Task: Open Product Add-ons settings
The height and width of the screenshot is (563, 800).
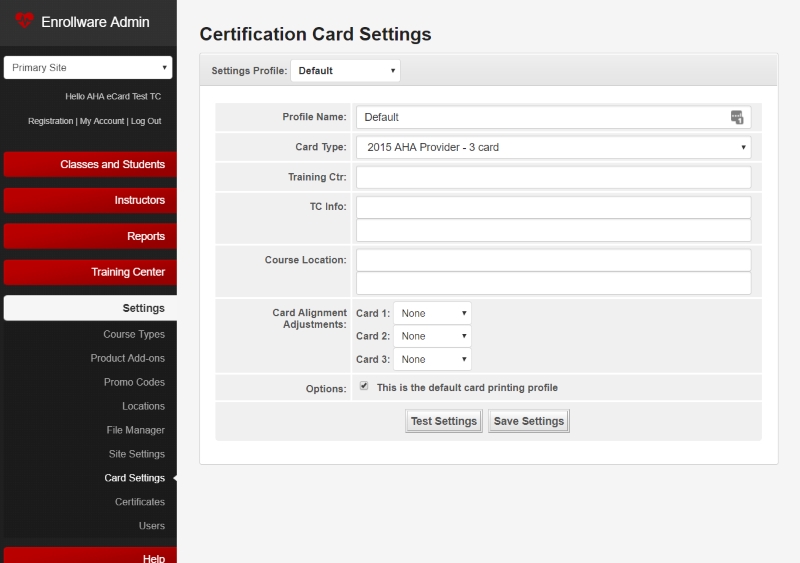Action: pyautogui.click(x=128, y=358)
